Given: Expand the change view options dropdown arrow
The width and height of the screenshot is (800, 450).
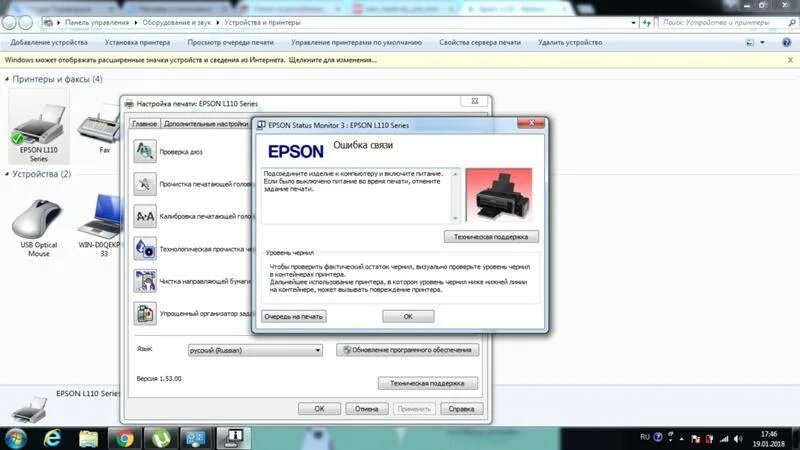Looking at the screenshot, I should (762, 42).
